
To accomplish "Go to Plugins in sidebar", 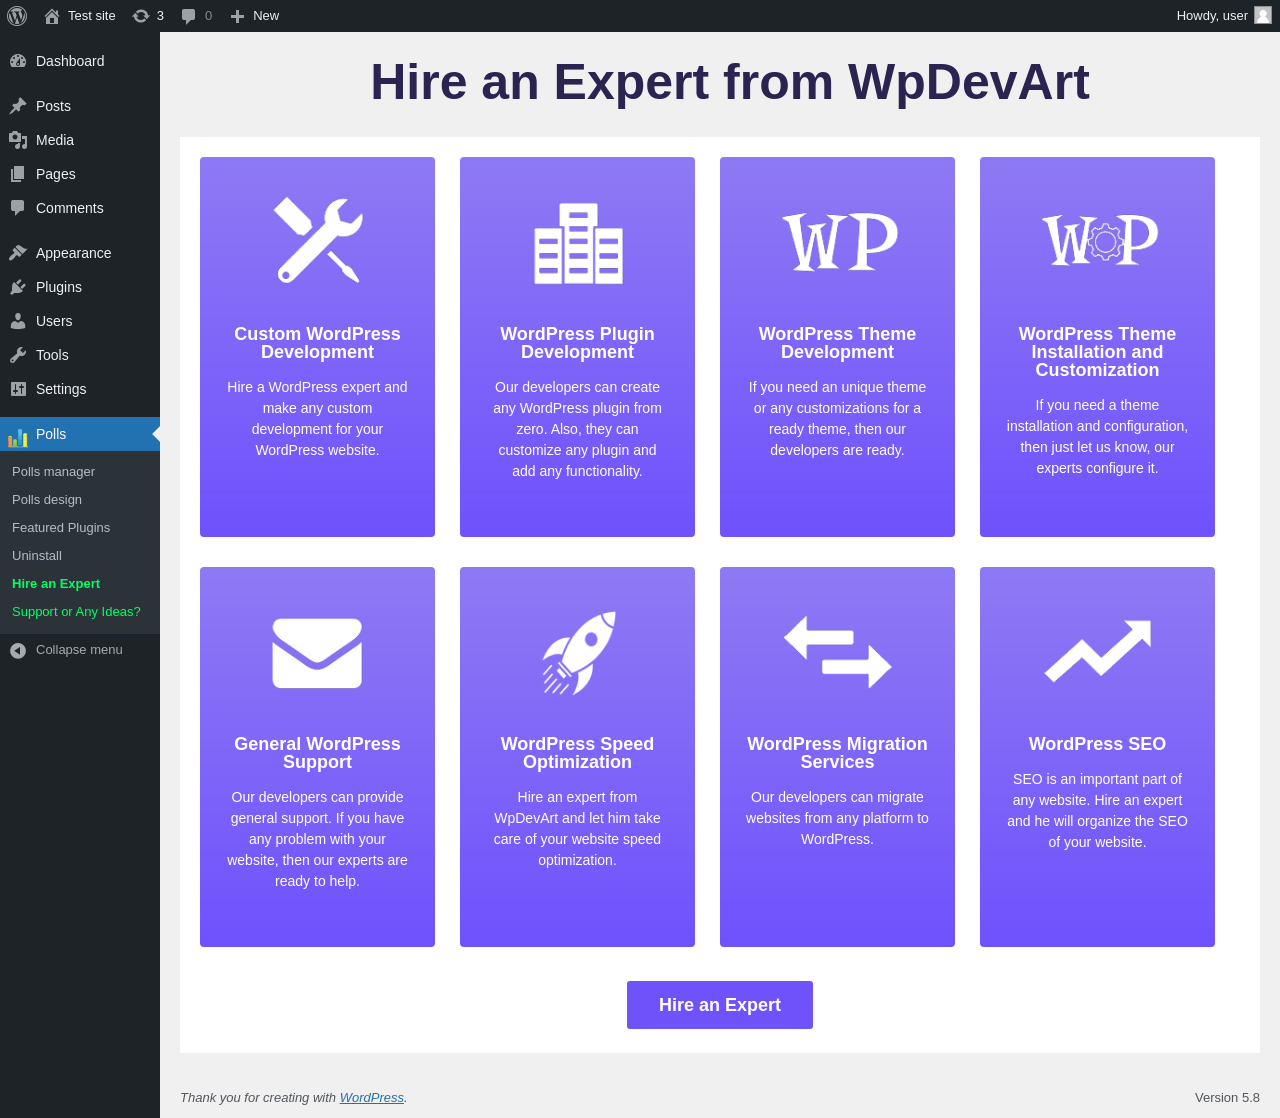I will click(80, 287).
